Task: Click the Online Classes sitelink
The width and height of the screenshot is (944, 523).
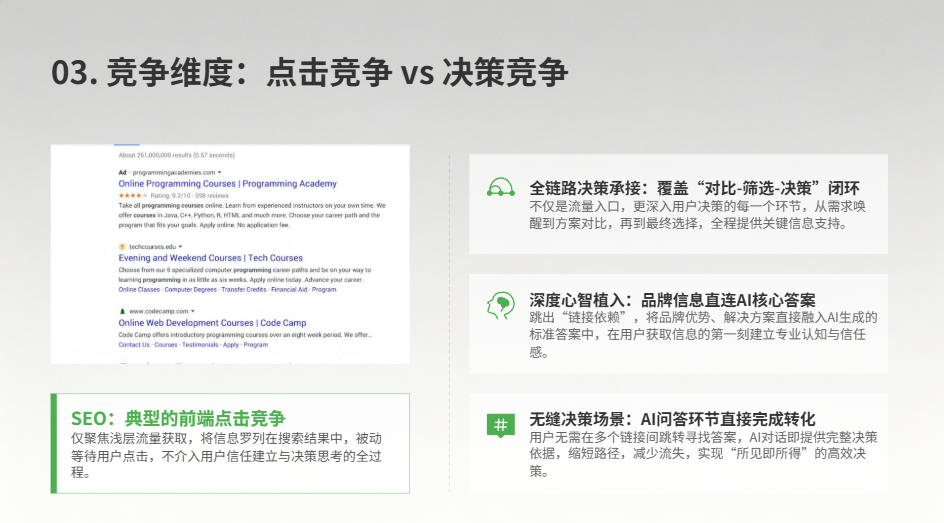Action: [139, 289]
